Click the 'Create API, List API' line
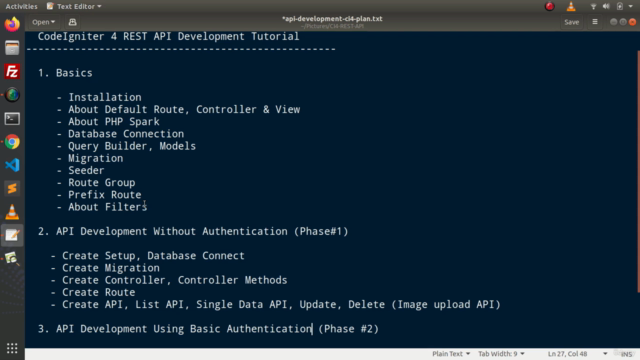The width and height of the screenshot is (640, 360). pyautogui.click(x=276, y=304)
